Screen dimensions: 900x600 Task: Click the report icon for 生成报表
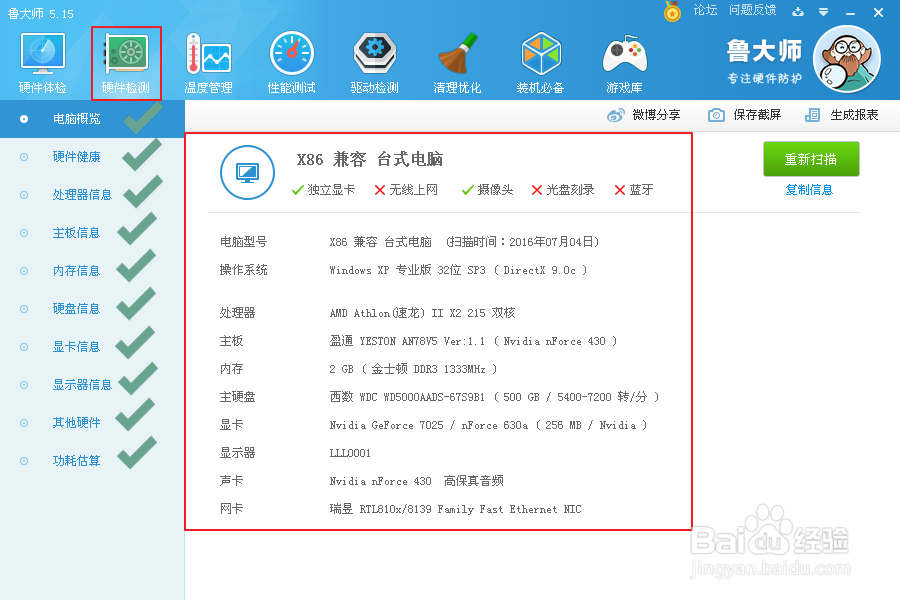812,115
